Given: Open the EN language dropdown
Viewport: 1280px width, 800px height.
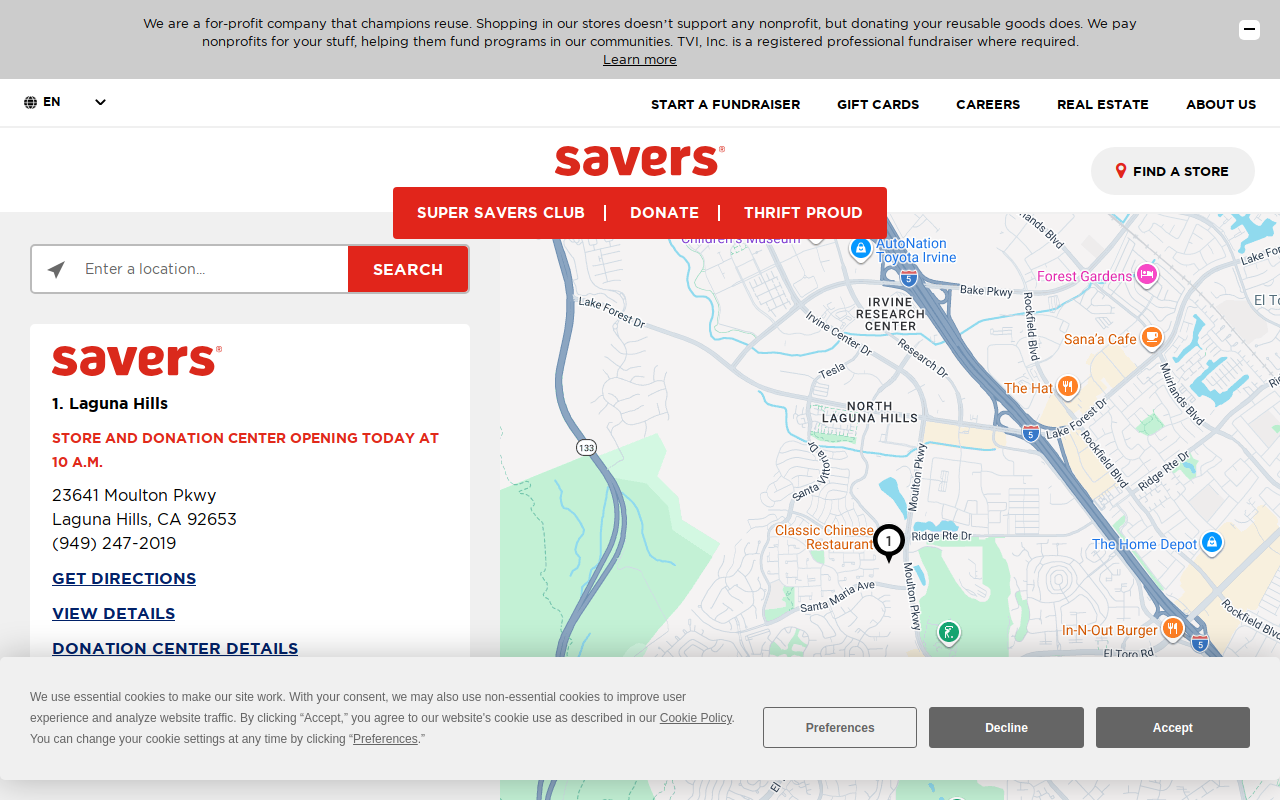Looking at the screenshot, I should 65,102.
